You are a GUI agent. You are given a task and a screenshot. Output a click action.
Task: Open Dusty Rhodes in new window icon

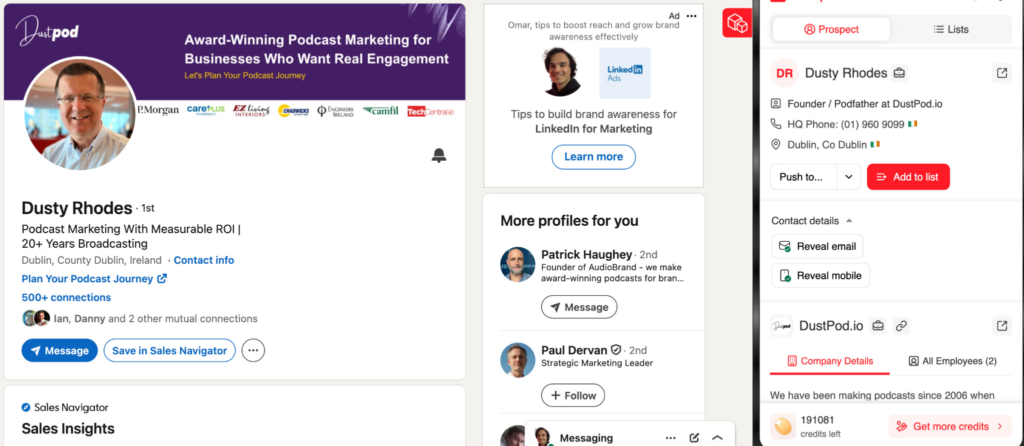[x=1002, y=72]
